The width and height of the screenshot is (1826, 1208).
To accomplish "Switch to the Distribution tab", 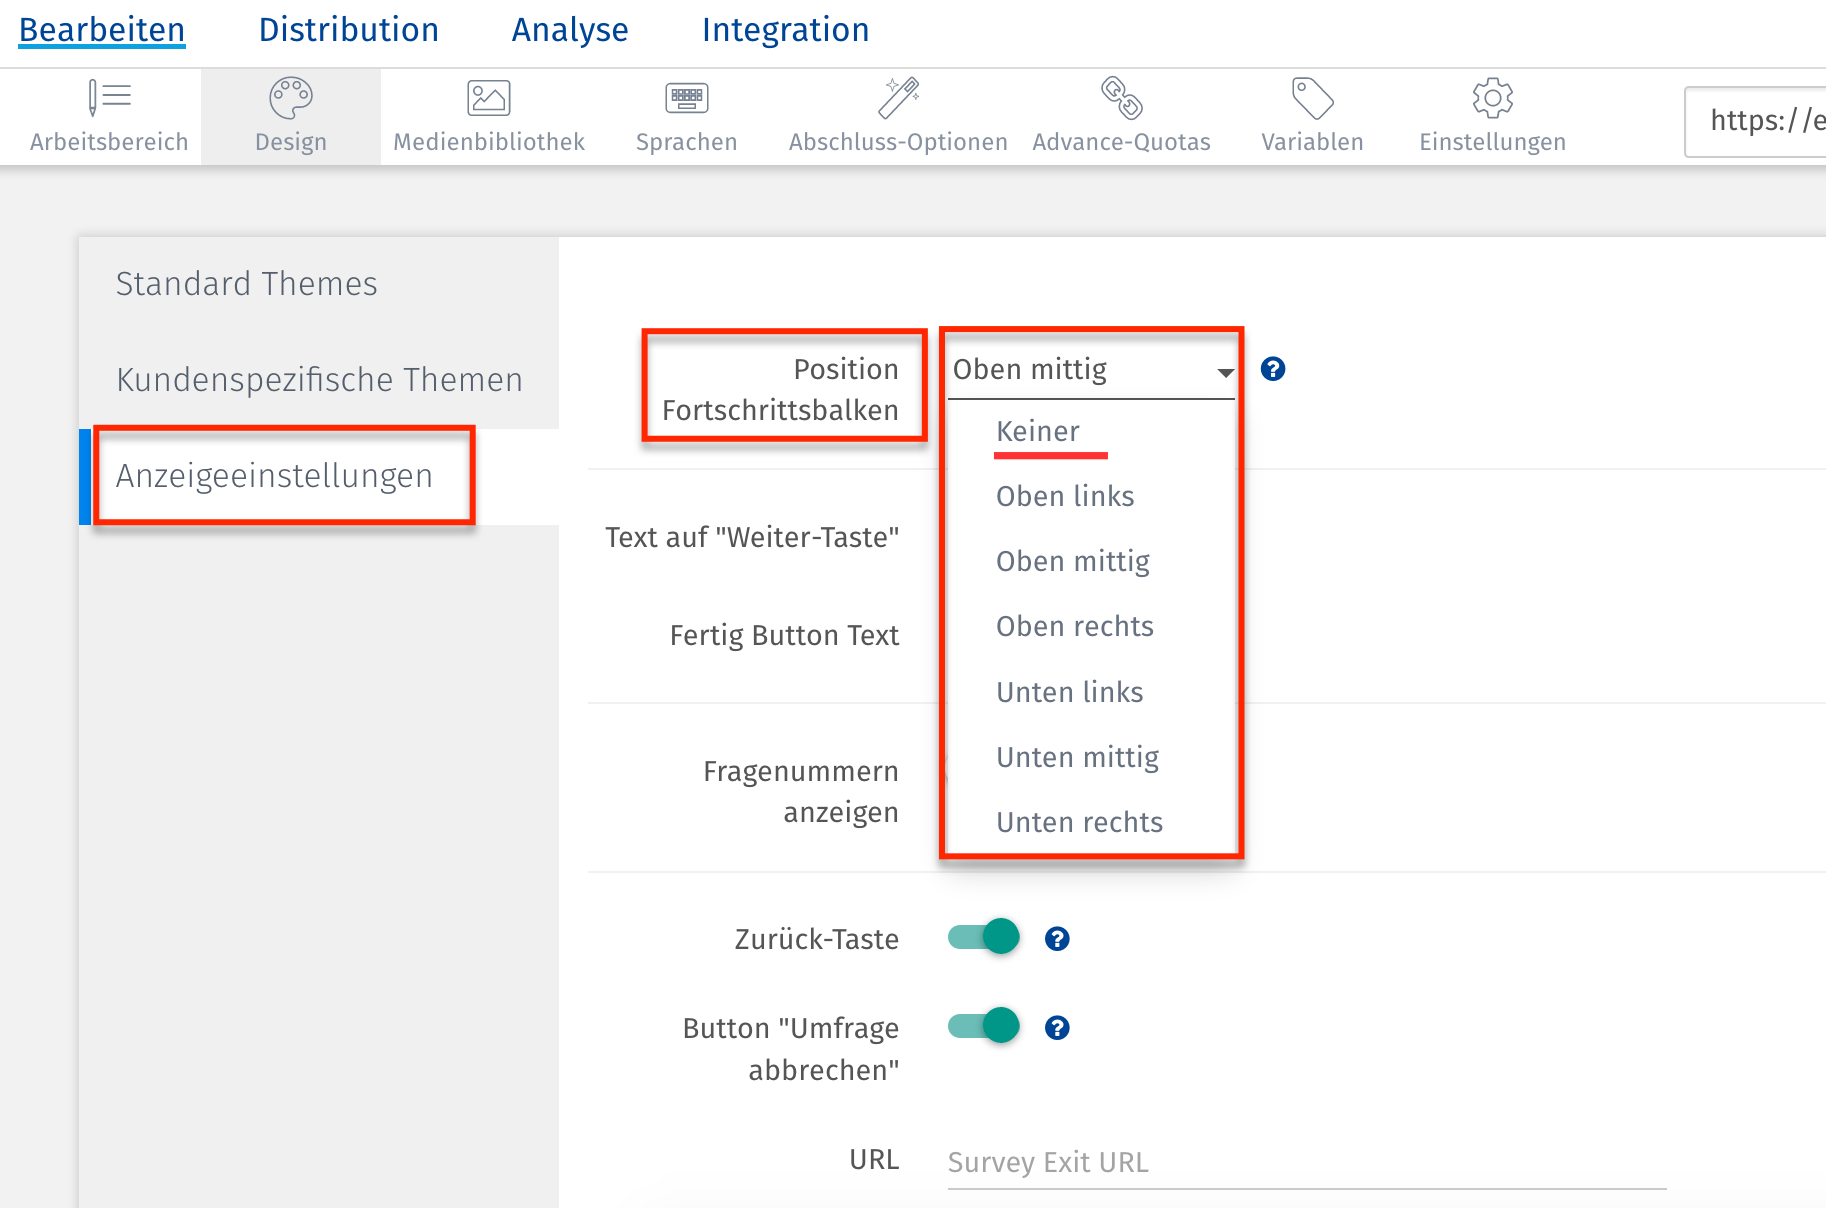I will 348,30.
